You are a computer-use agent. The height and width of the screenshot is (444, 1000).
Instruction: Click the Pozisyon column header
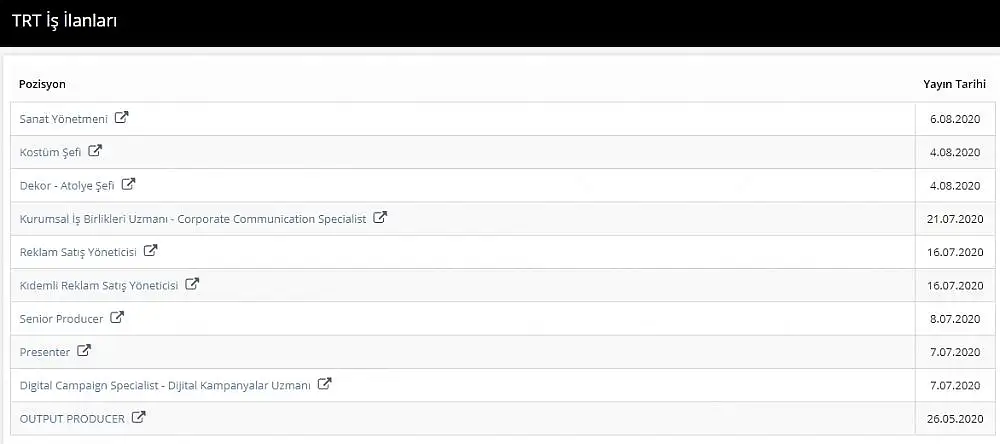42,84
